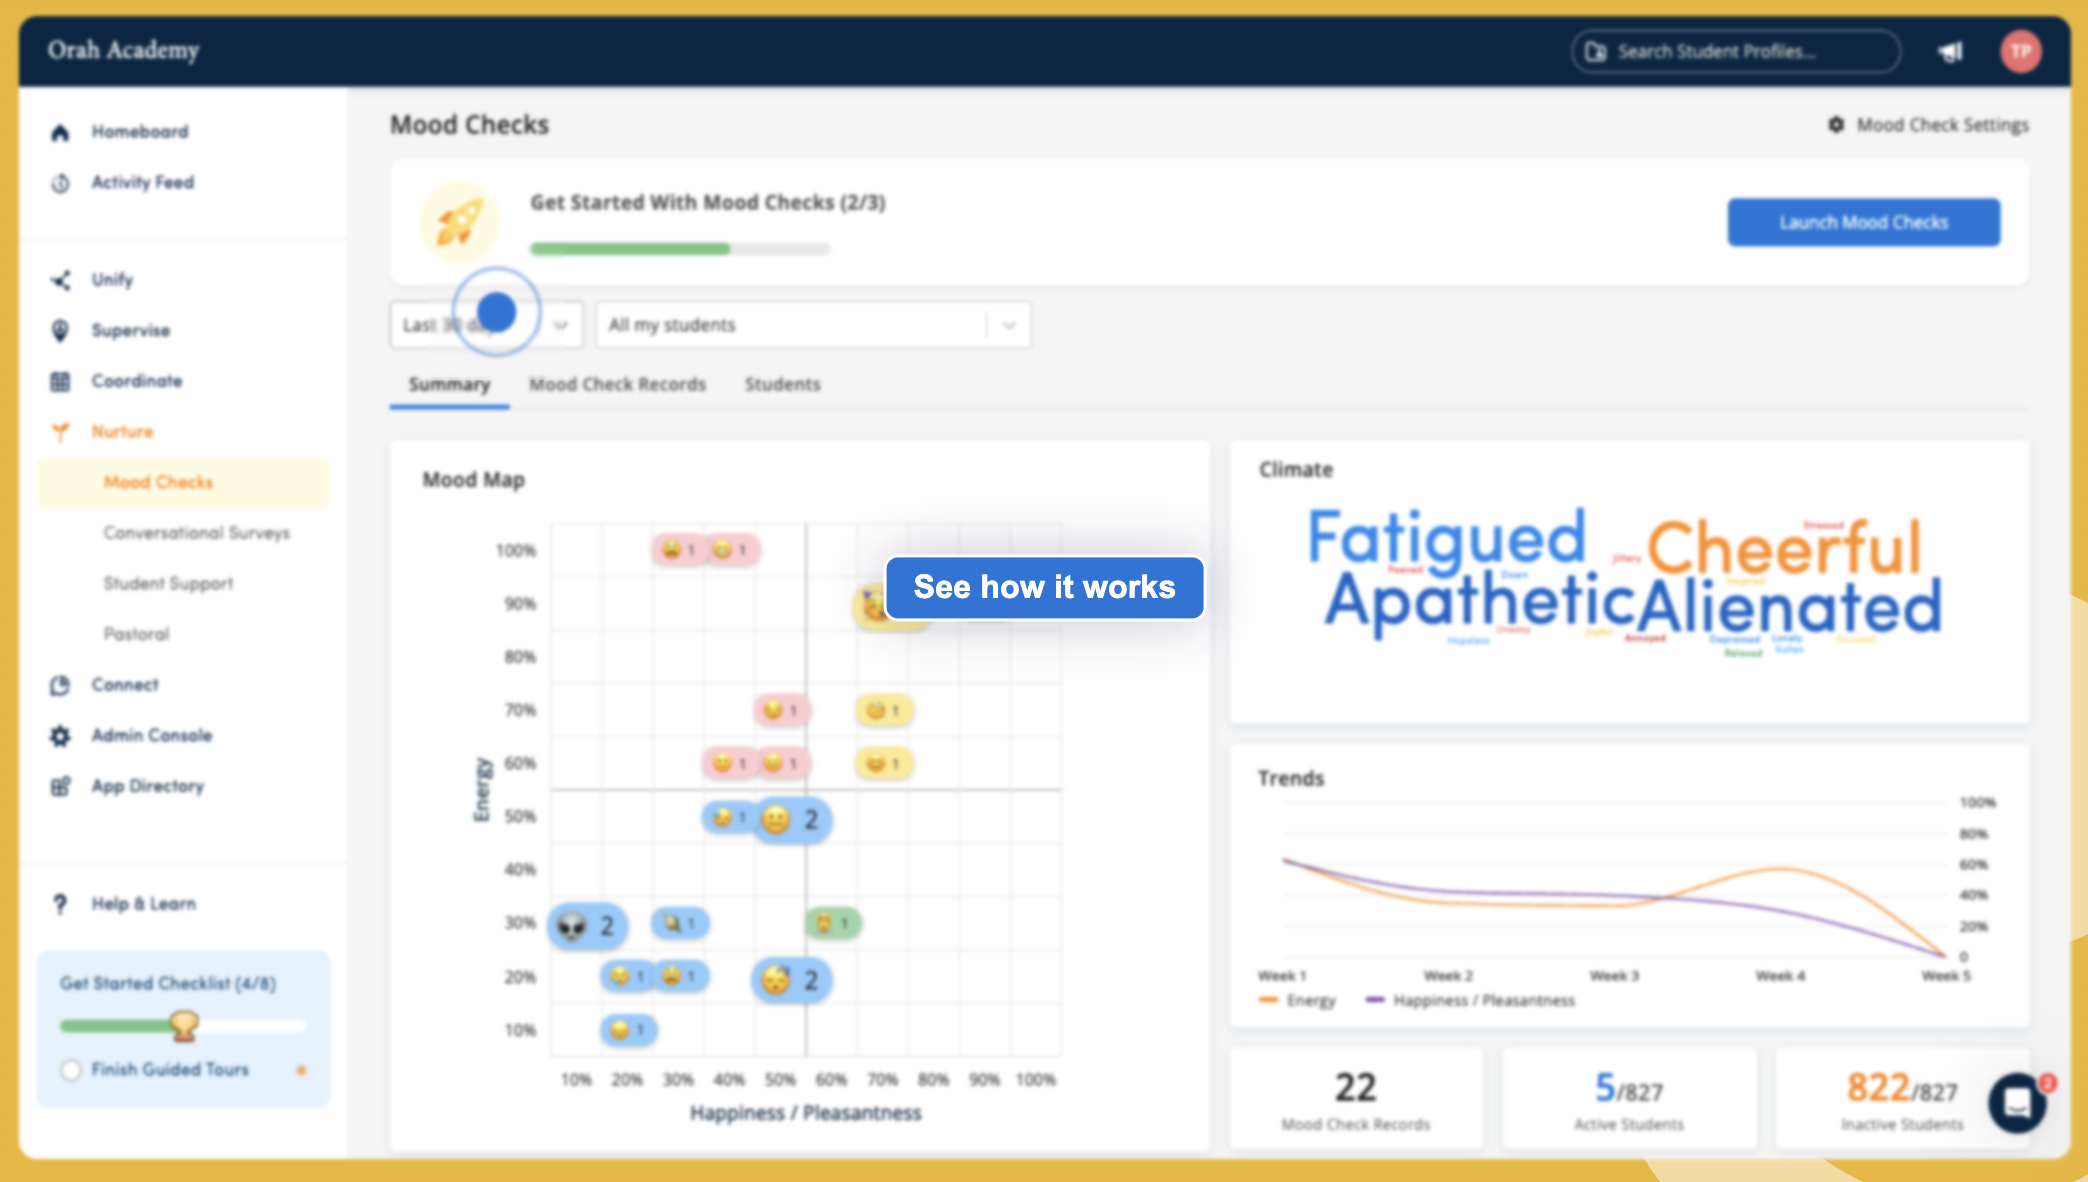Screen dimensions: 2088x1182
Task: Click See how it works
Action: (x=1043, y=587)
